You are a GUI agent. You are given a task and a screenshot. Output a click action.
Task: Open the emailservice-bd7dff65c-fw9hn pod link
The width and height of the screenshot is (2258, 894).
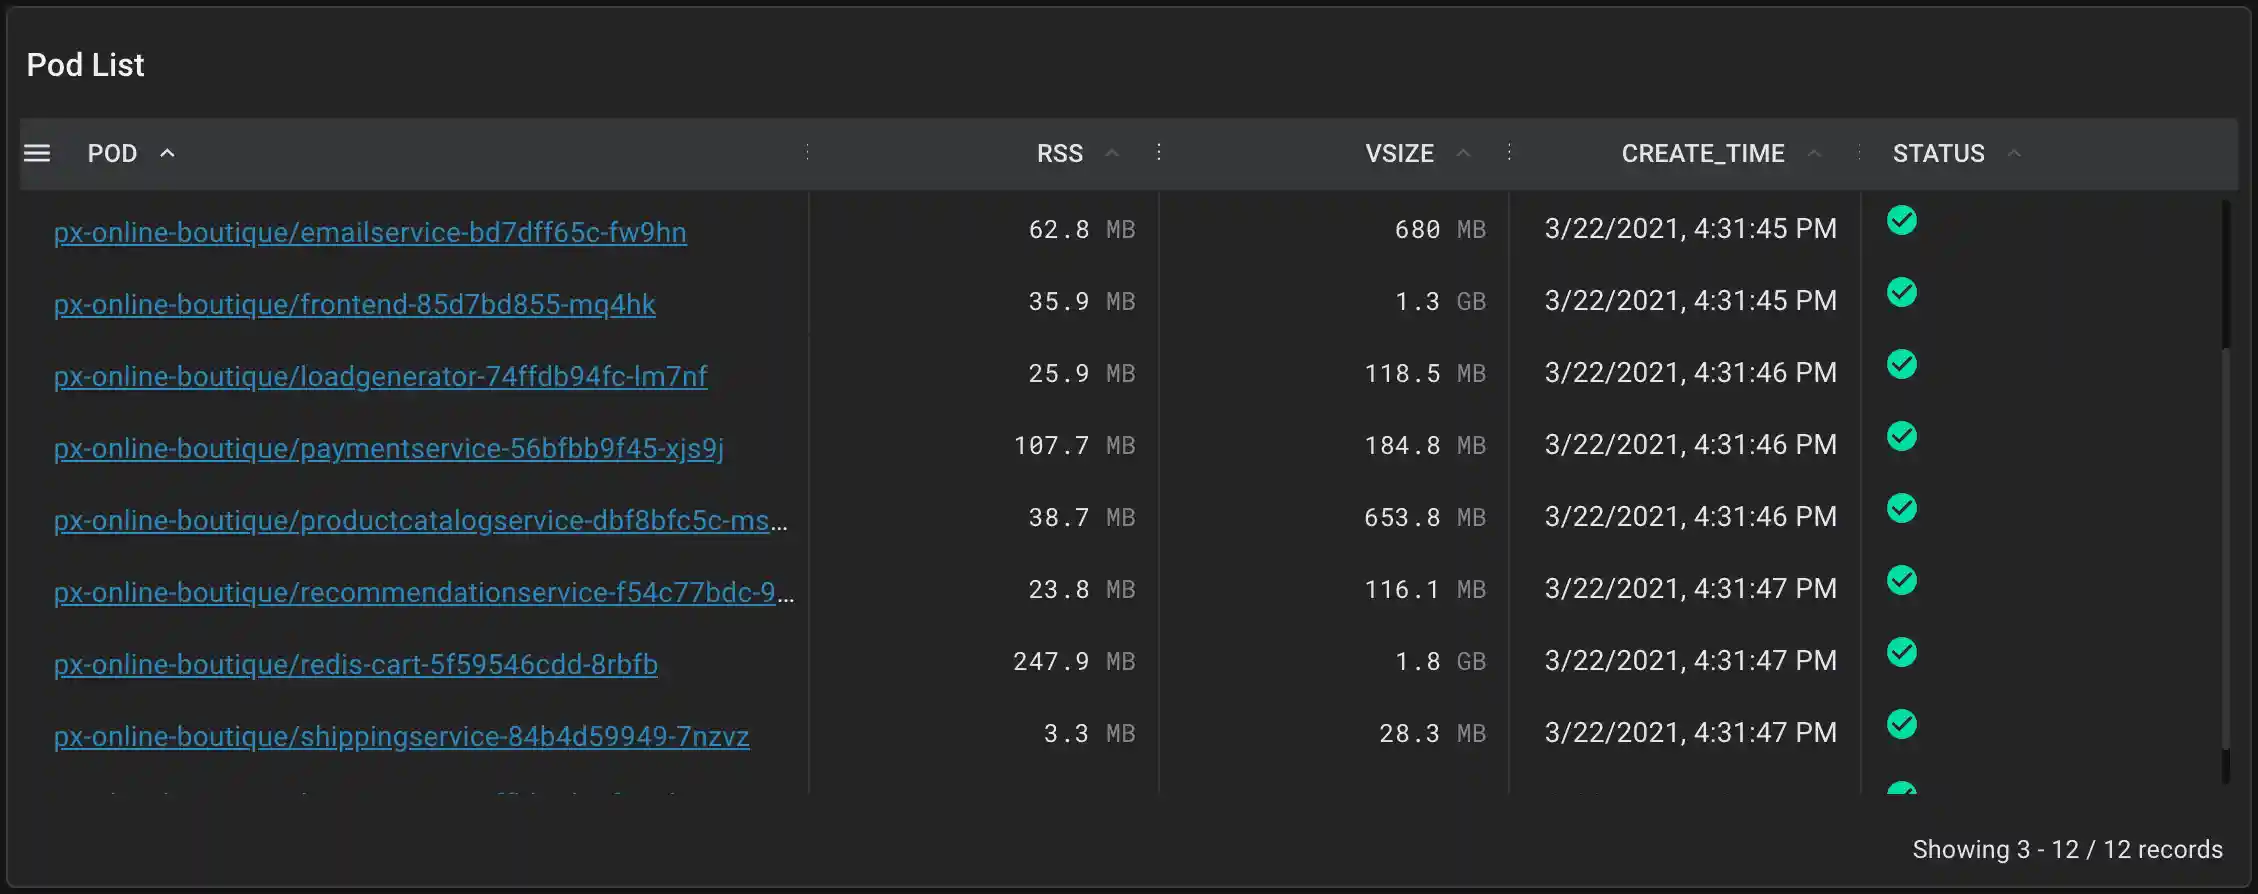click(x=370, y=232)
